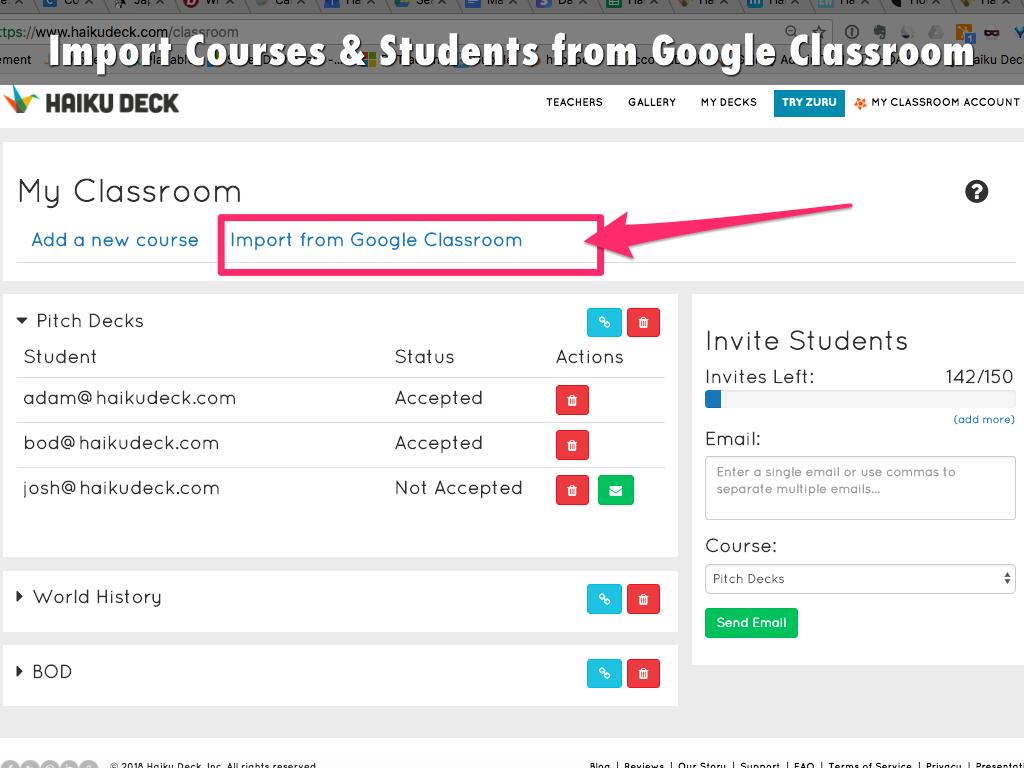Remove student adam@haikudeck.com
1024x768 pixels.
572,400
